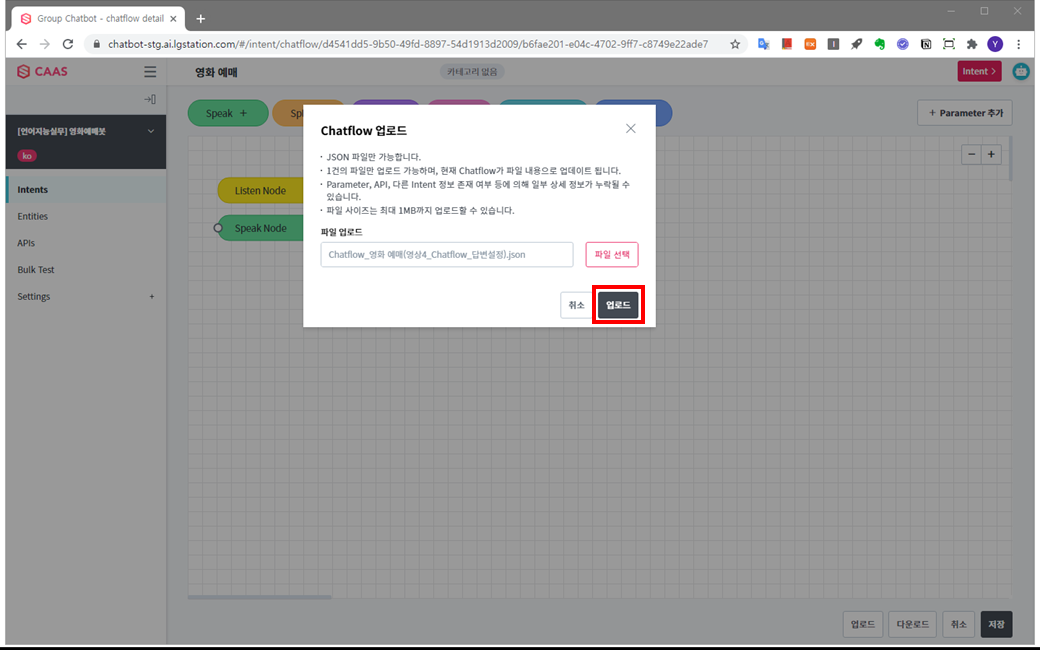Click the zoom out minus button on canvas
Image resolution: width=1040 pixels, height=650 pixels.
971,154
